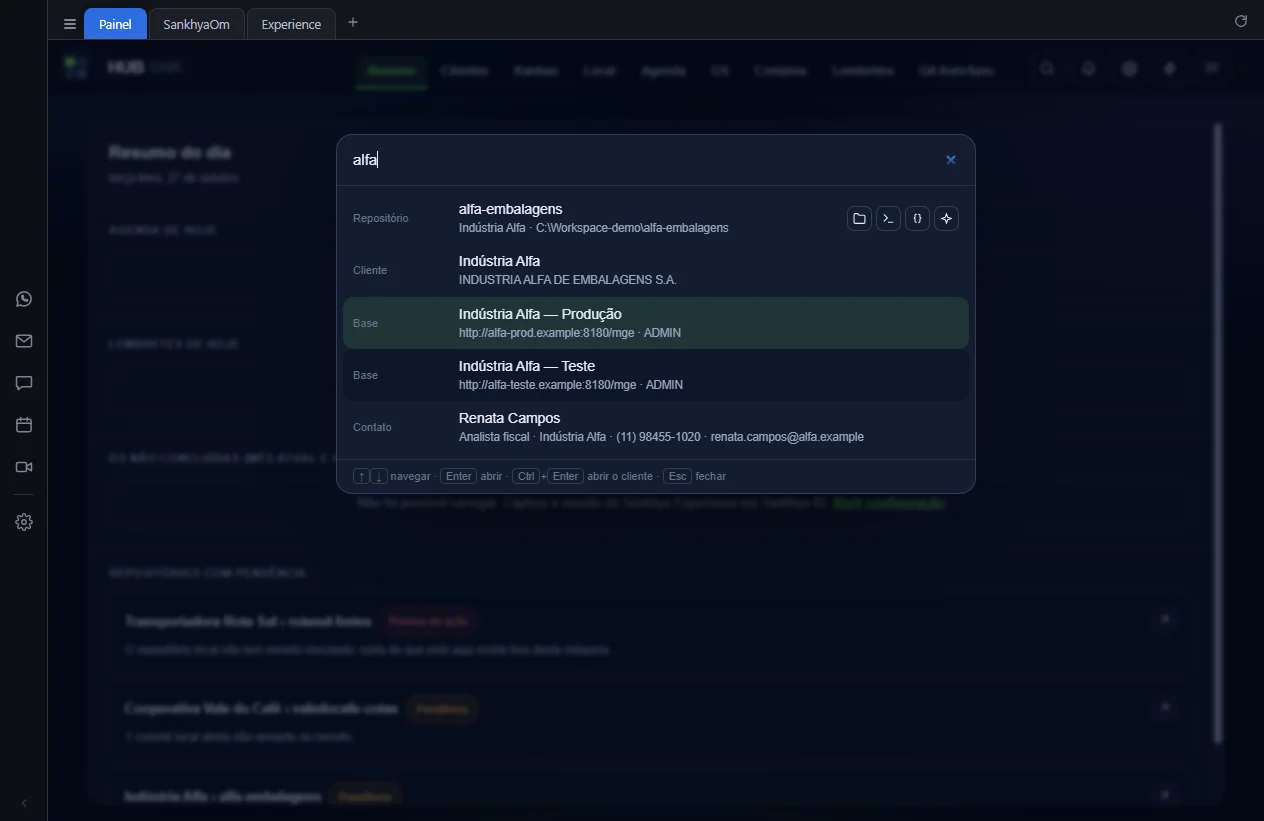Collapse the sidebar with the bottom chevron

[24, 803]
